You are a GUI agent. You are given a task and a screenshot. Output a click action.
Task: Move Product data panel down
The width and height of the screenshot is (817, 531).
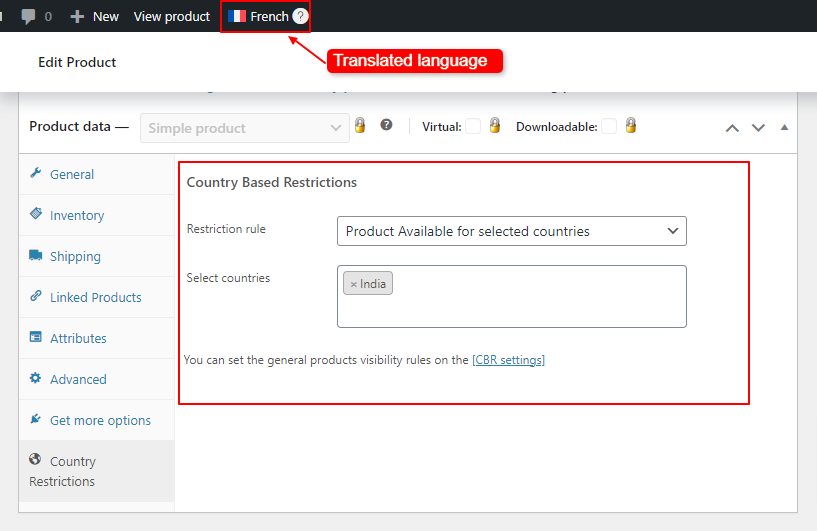(758, 128)
